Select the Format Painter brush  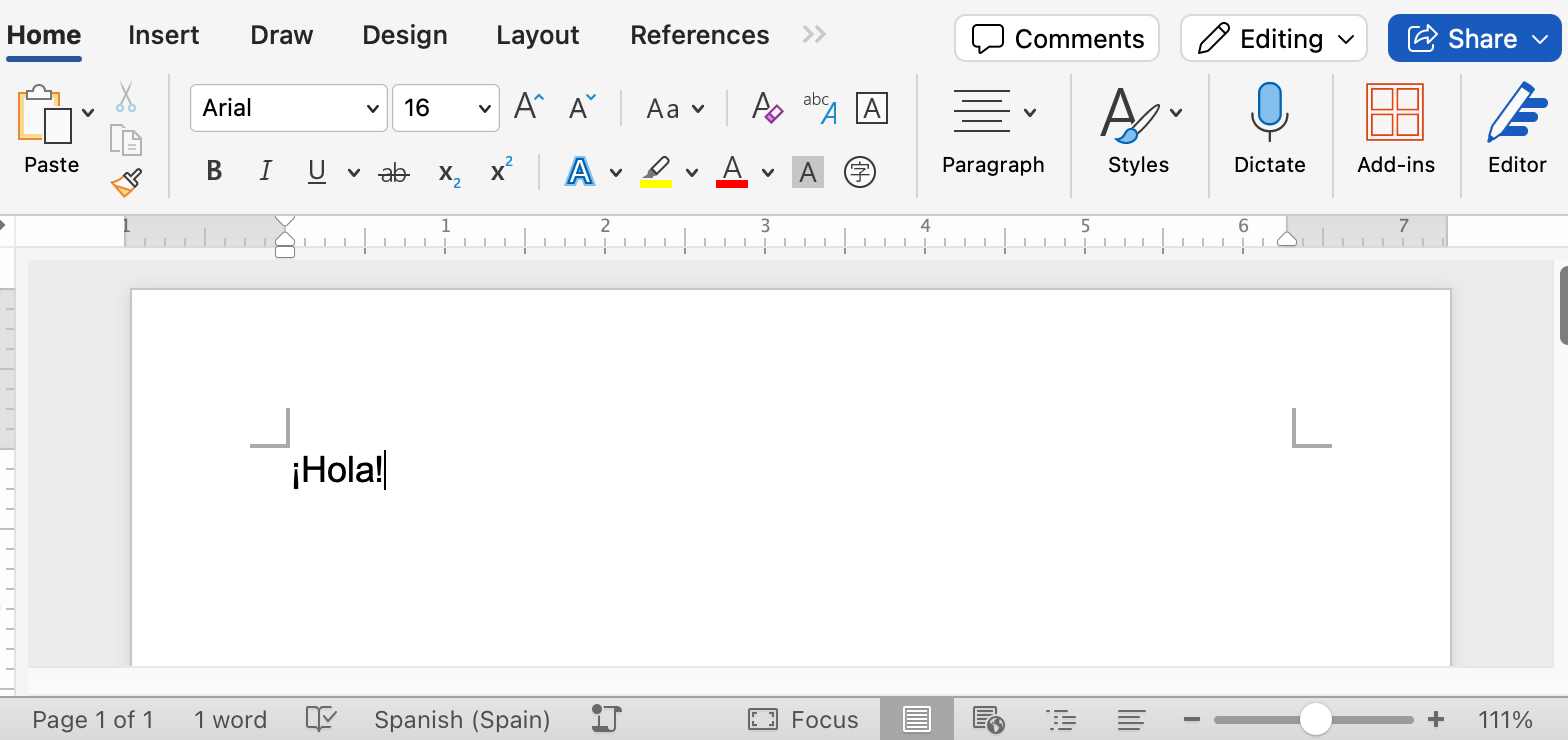(126, 183)
